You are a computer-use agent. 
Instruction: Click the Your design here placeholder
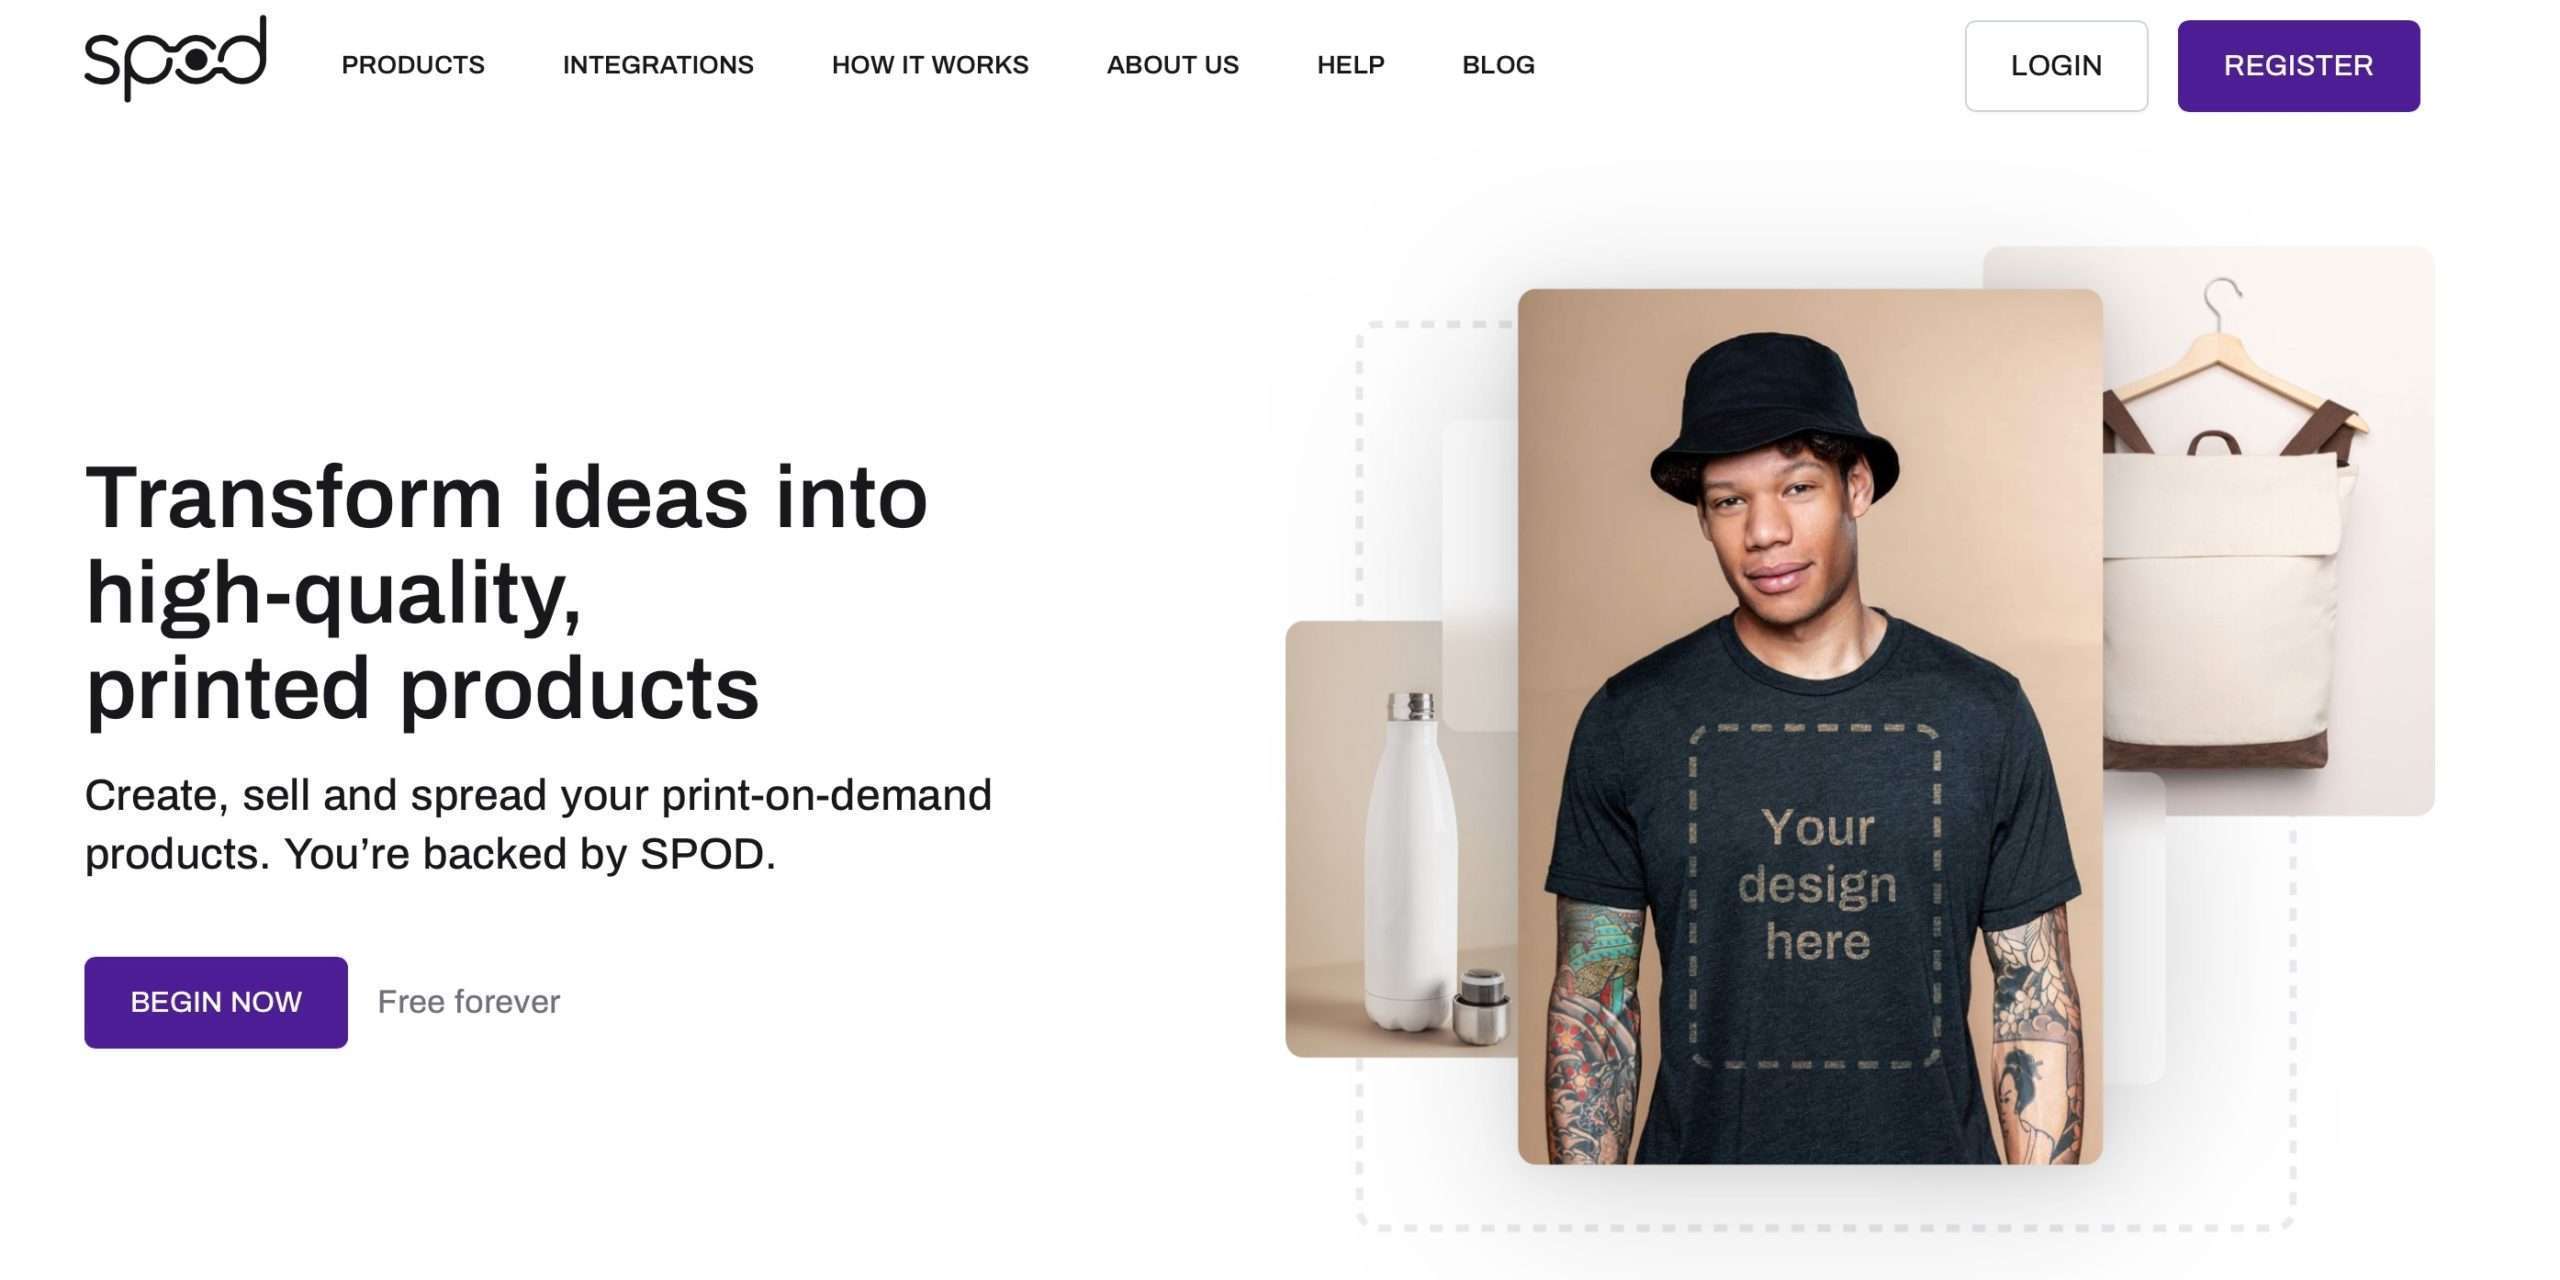[1815, 897]
